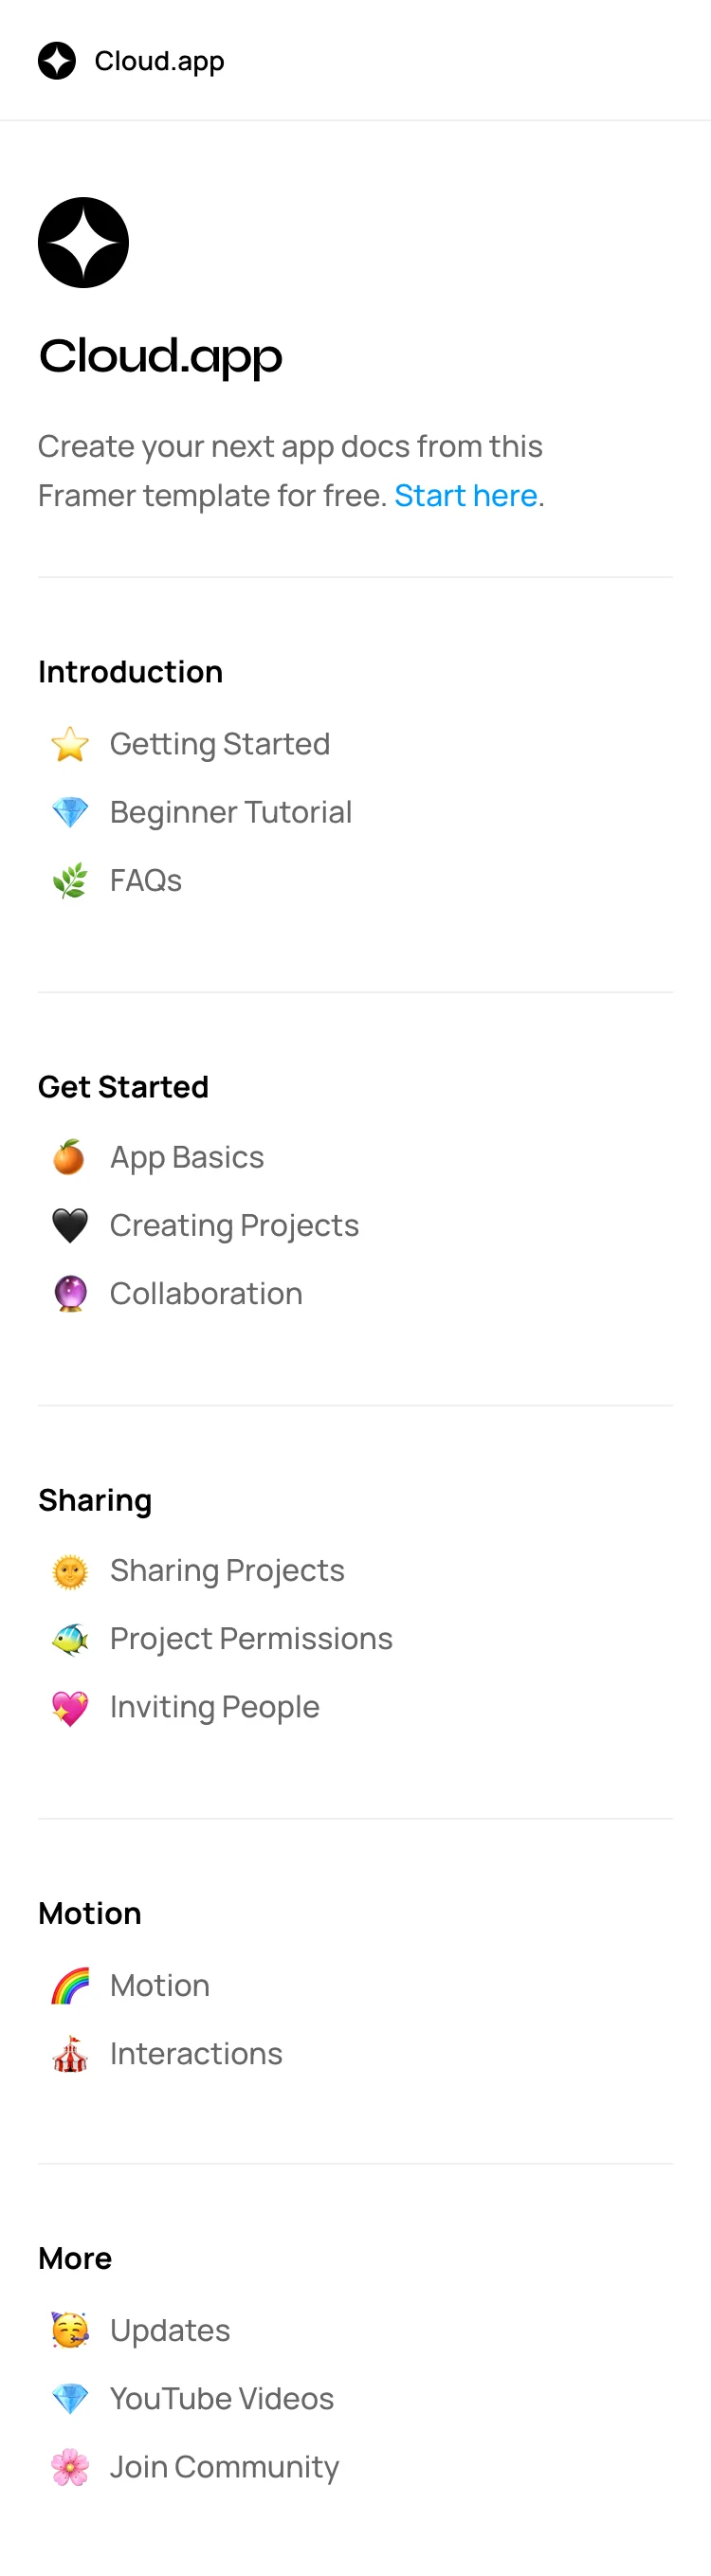Visit YouTube Videos link
Viewport: 711px width, 2576px height.
222,2398
